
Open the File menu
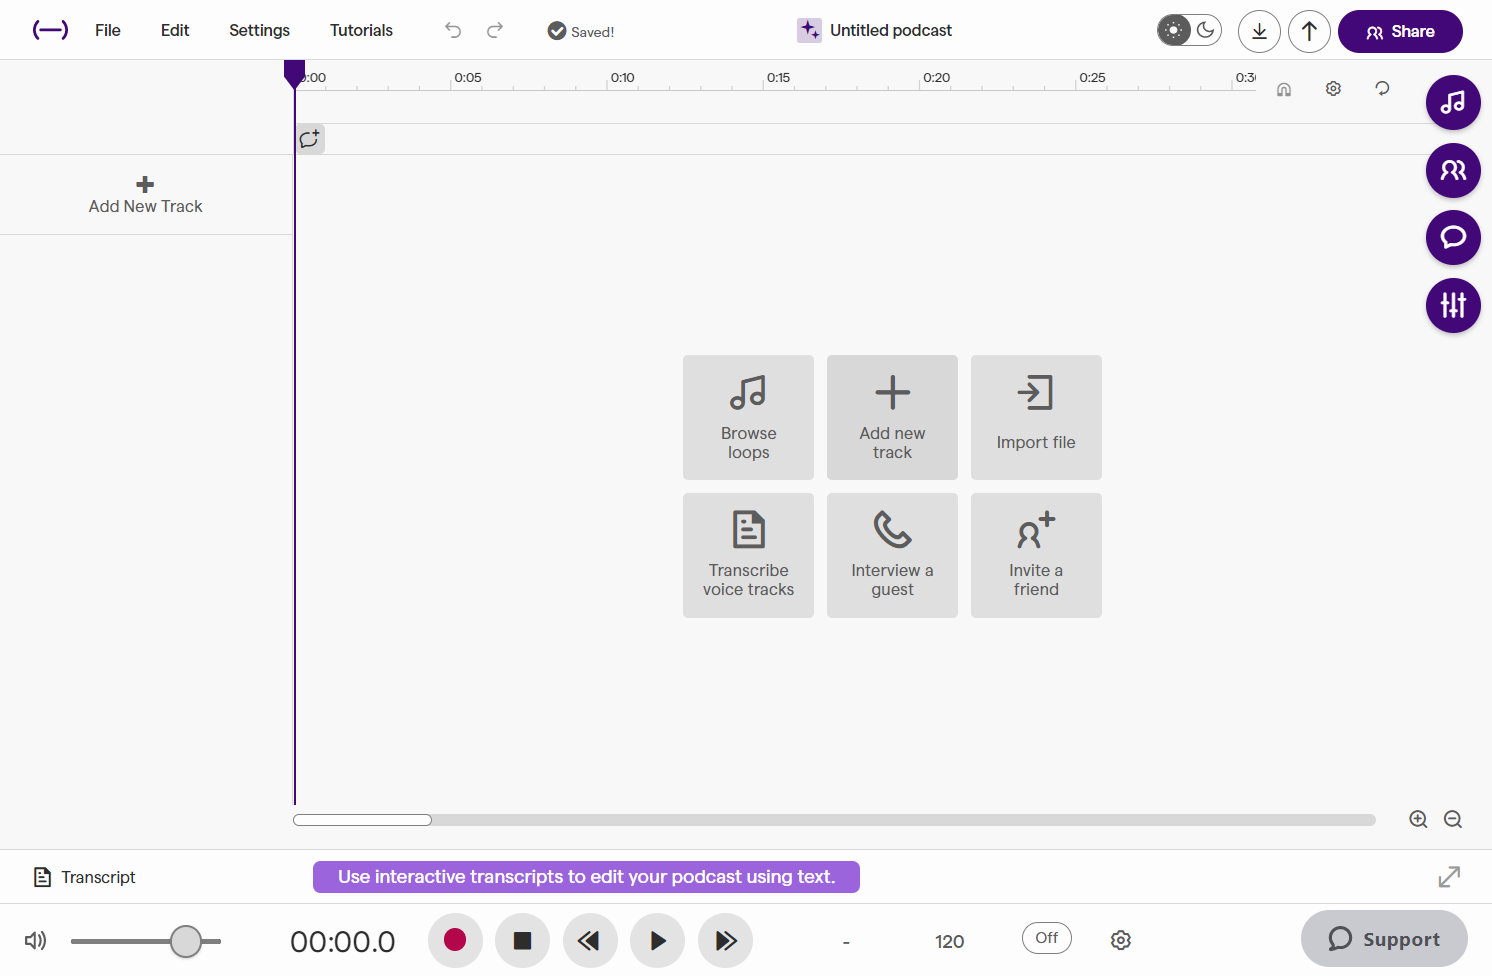pos(108,30)
